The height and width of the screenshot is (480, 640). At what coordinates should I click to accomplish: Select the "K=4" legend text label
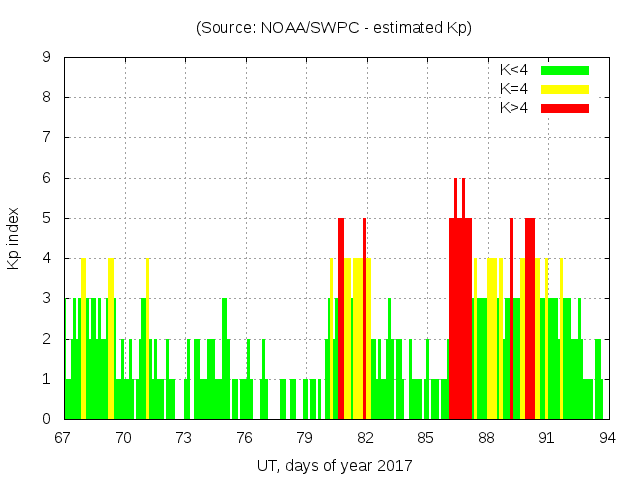(514, 89)
